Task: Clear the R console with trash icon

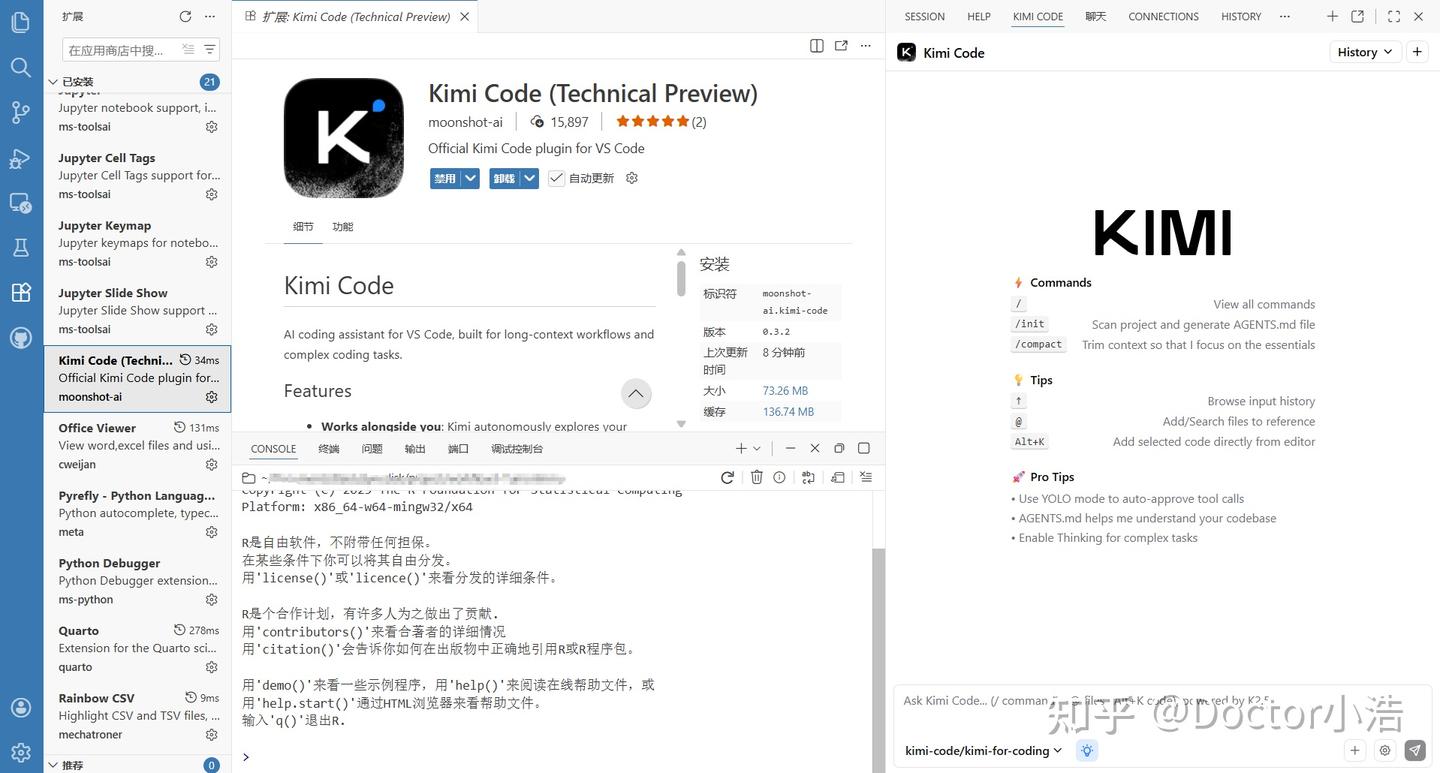Action: coord(755,477)
